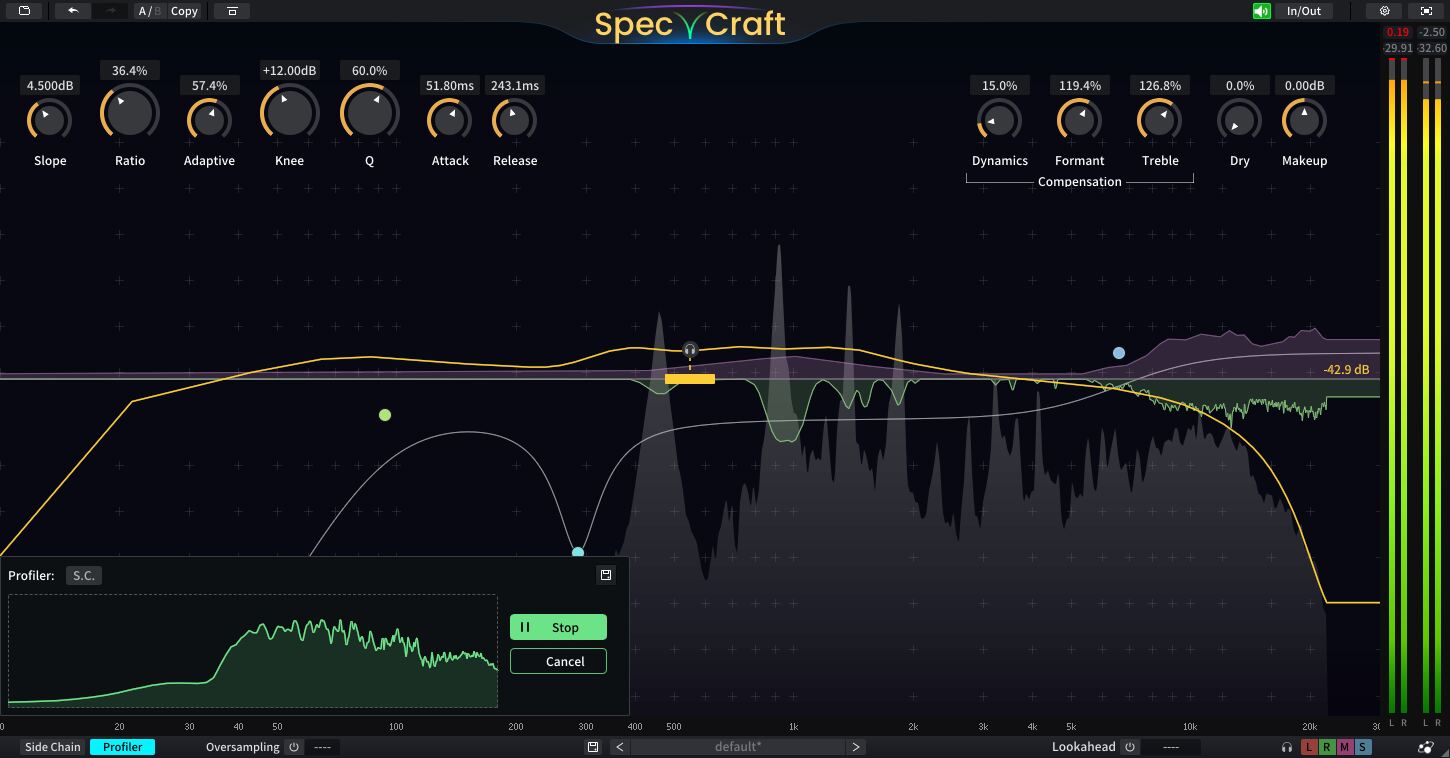Open the preset folder browser
The image size is (1450, 758).
[22, 11]
